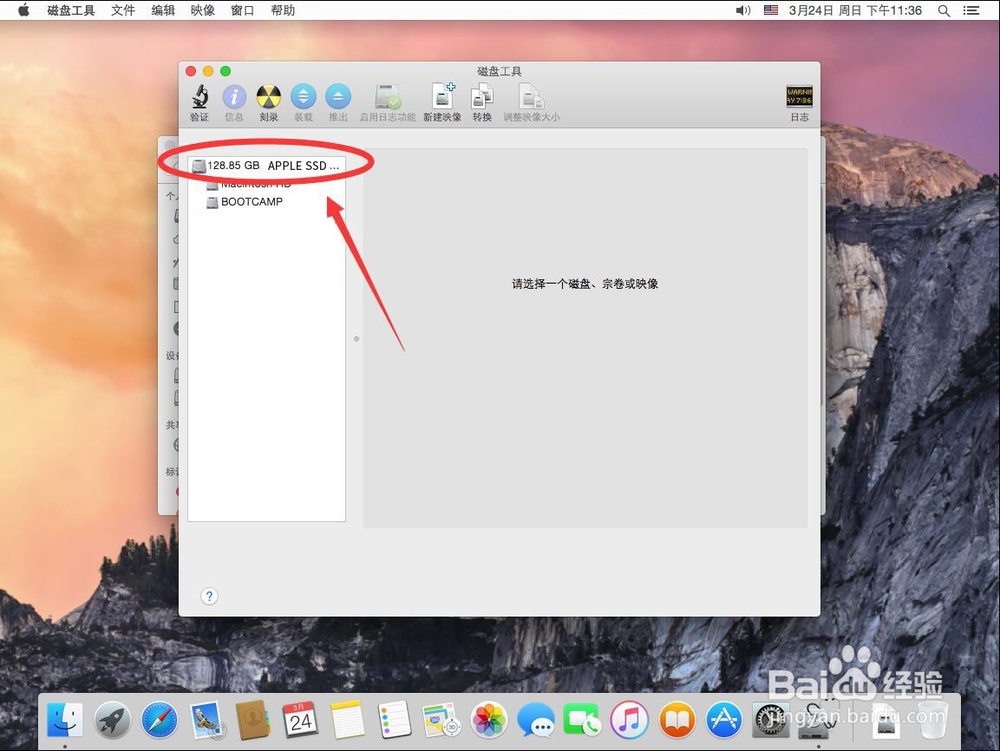Zoom the 磁盘工具 window with green button
Image resolution: width=1000 pixels, height=751 pixels.
[226, 71]
